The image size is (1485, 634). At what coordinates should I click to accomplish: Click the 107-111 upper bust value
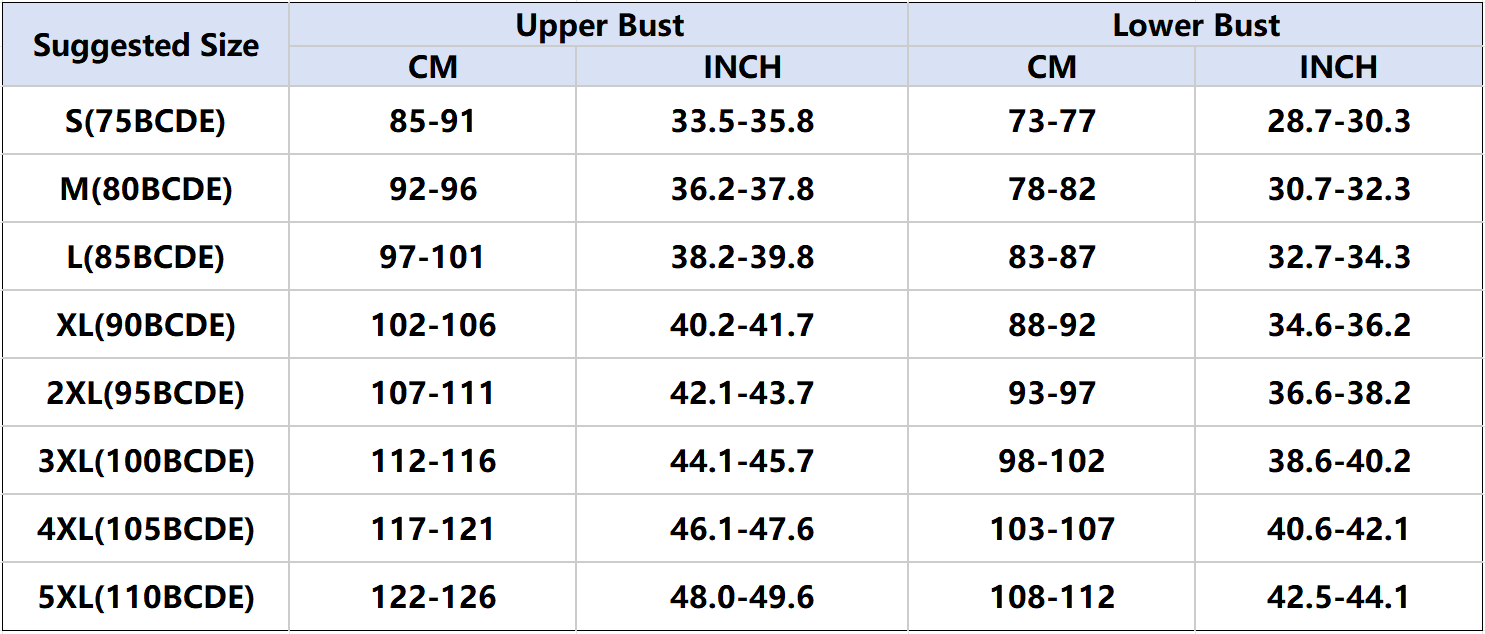[433, 393]
